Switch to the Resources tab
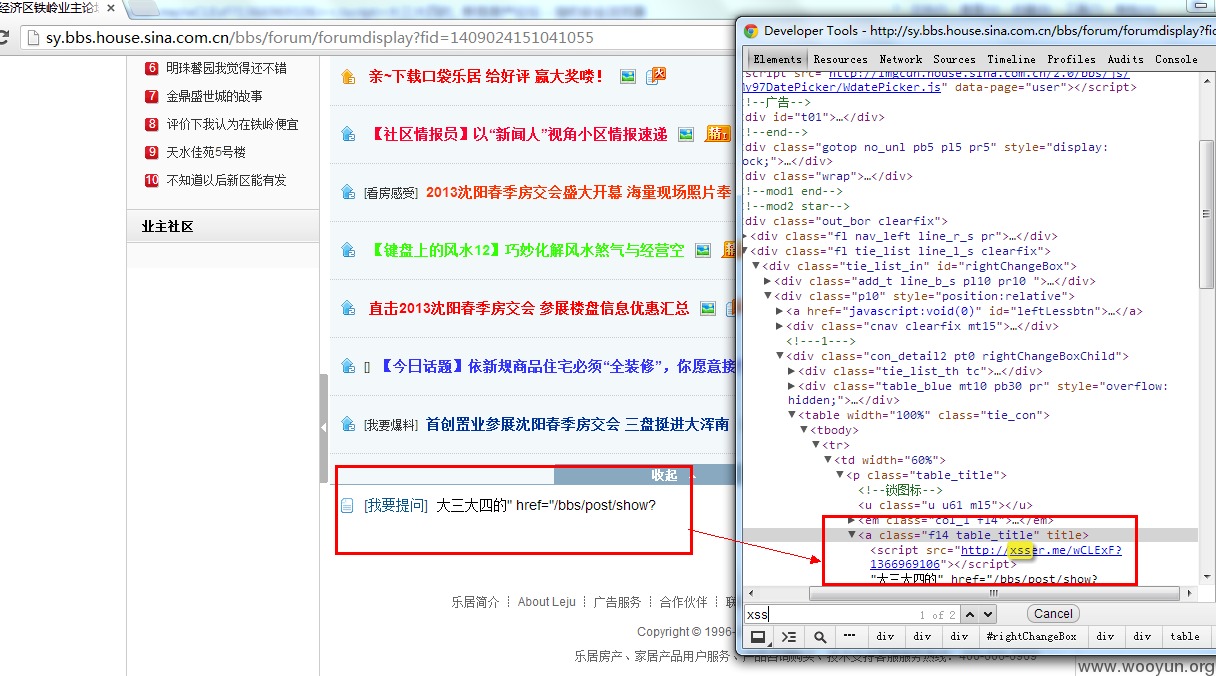The height and width of the screenshot is (676, 1216). click(x=840, y=59)
